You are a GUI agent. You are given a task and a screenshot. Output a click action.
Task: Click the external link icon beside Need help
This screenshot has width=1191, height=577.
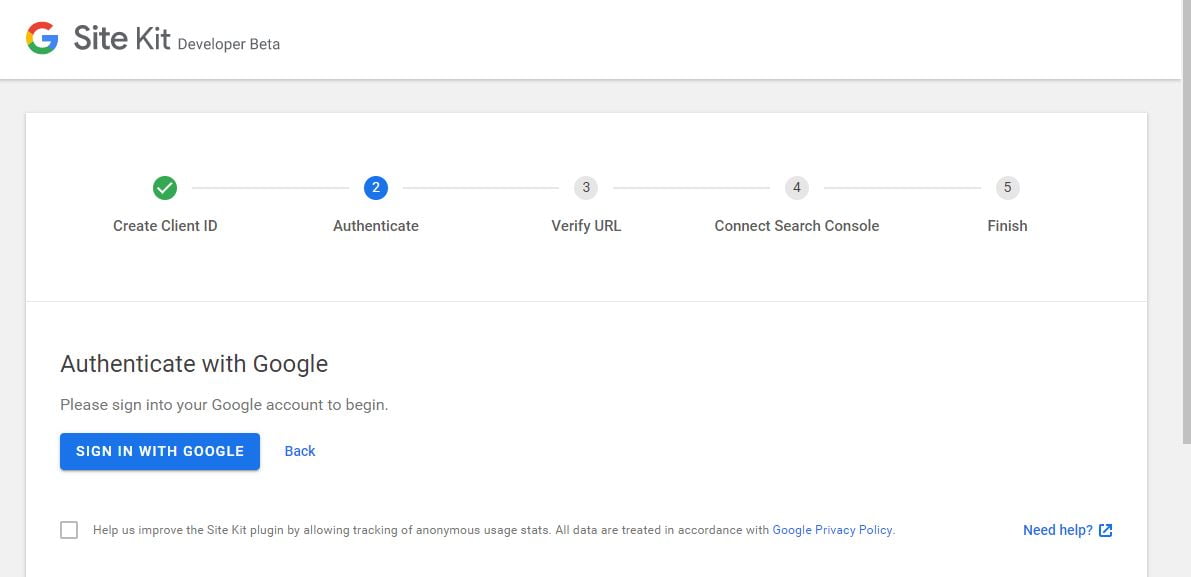click(1105, 530)
